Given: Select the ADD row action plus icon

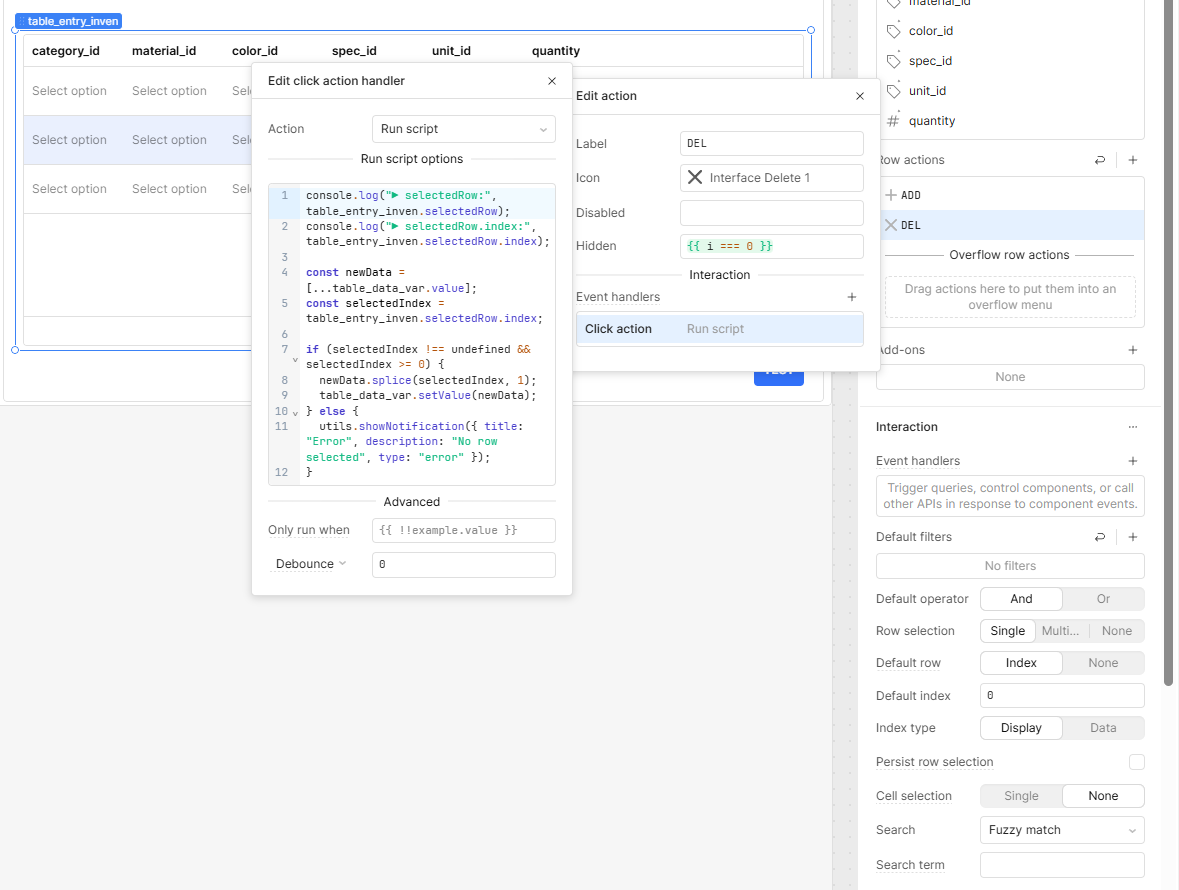Looking at the screenshot, I should click(x=891, y=195).
